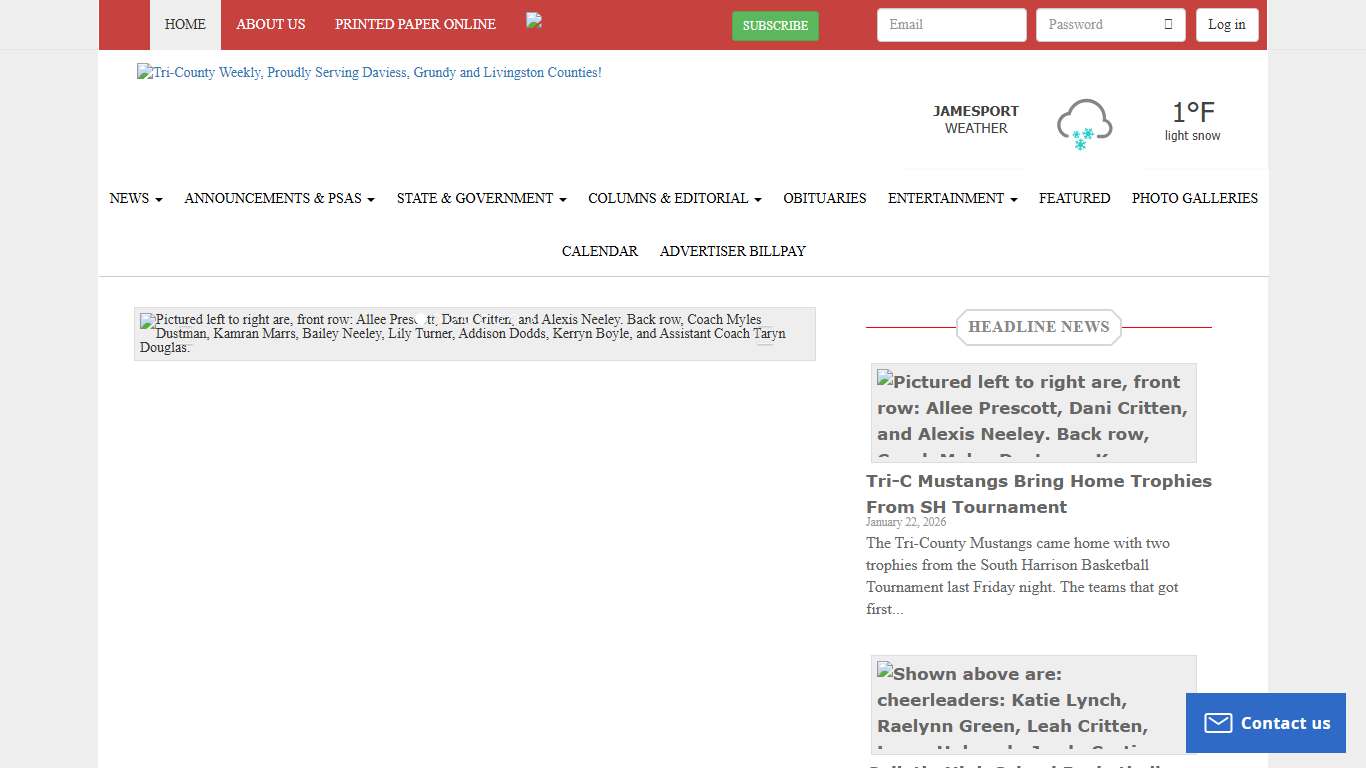Screen dimensions: 1366x768
Task: Expand the State & Government menu
Action: pos(481,198)
